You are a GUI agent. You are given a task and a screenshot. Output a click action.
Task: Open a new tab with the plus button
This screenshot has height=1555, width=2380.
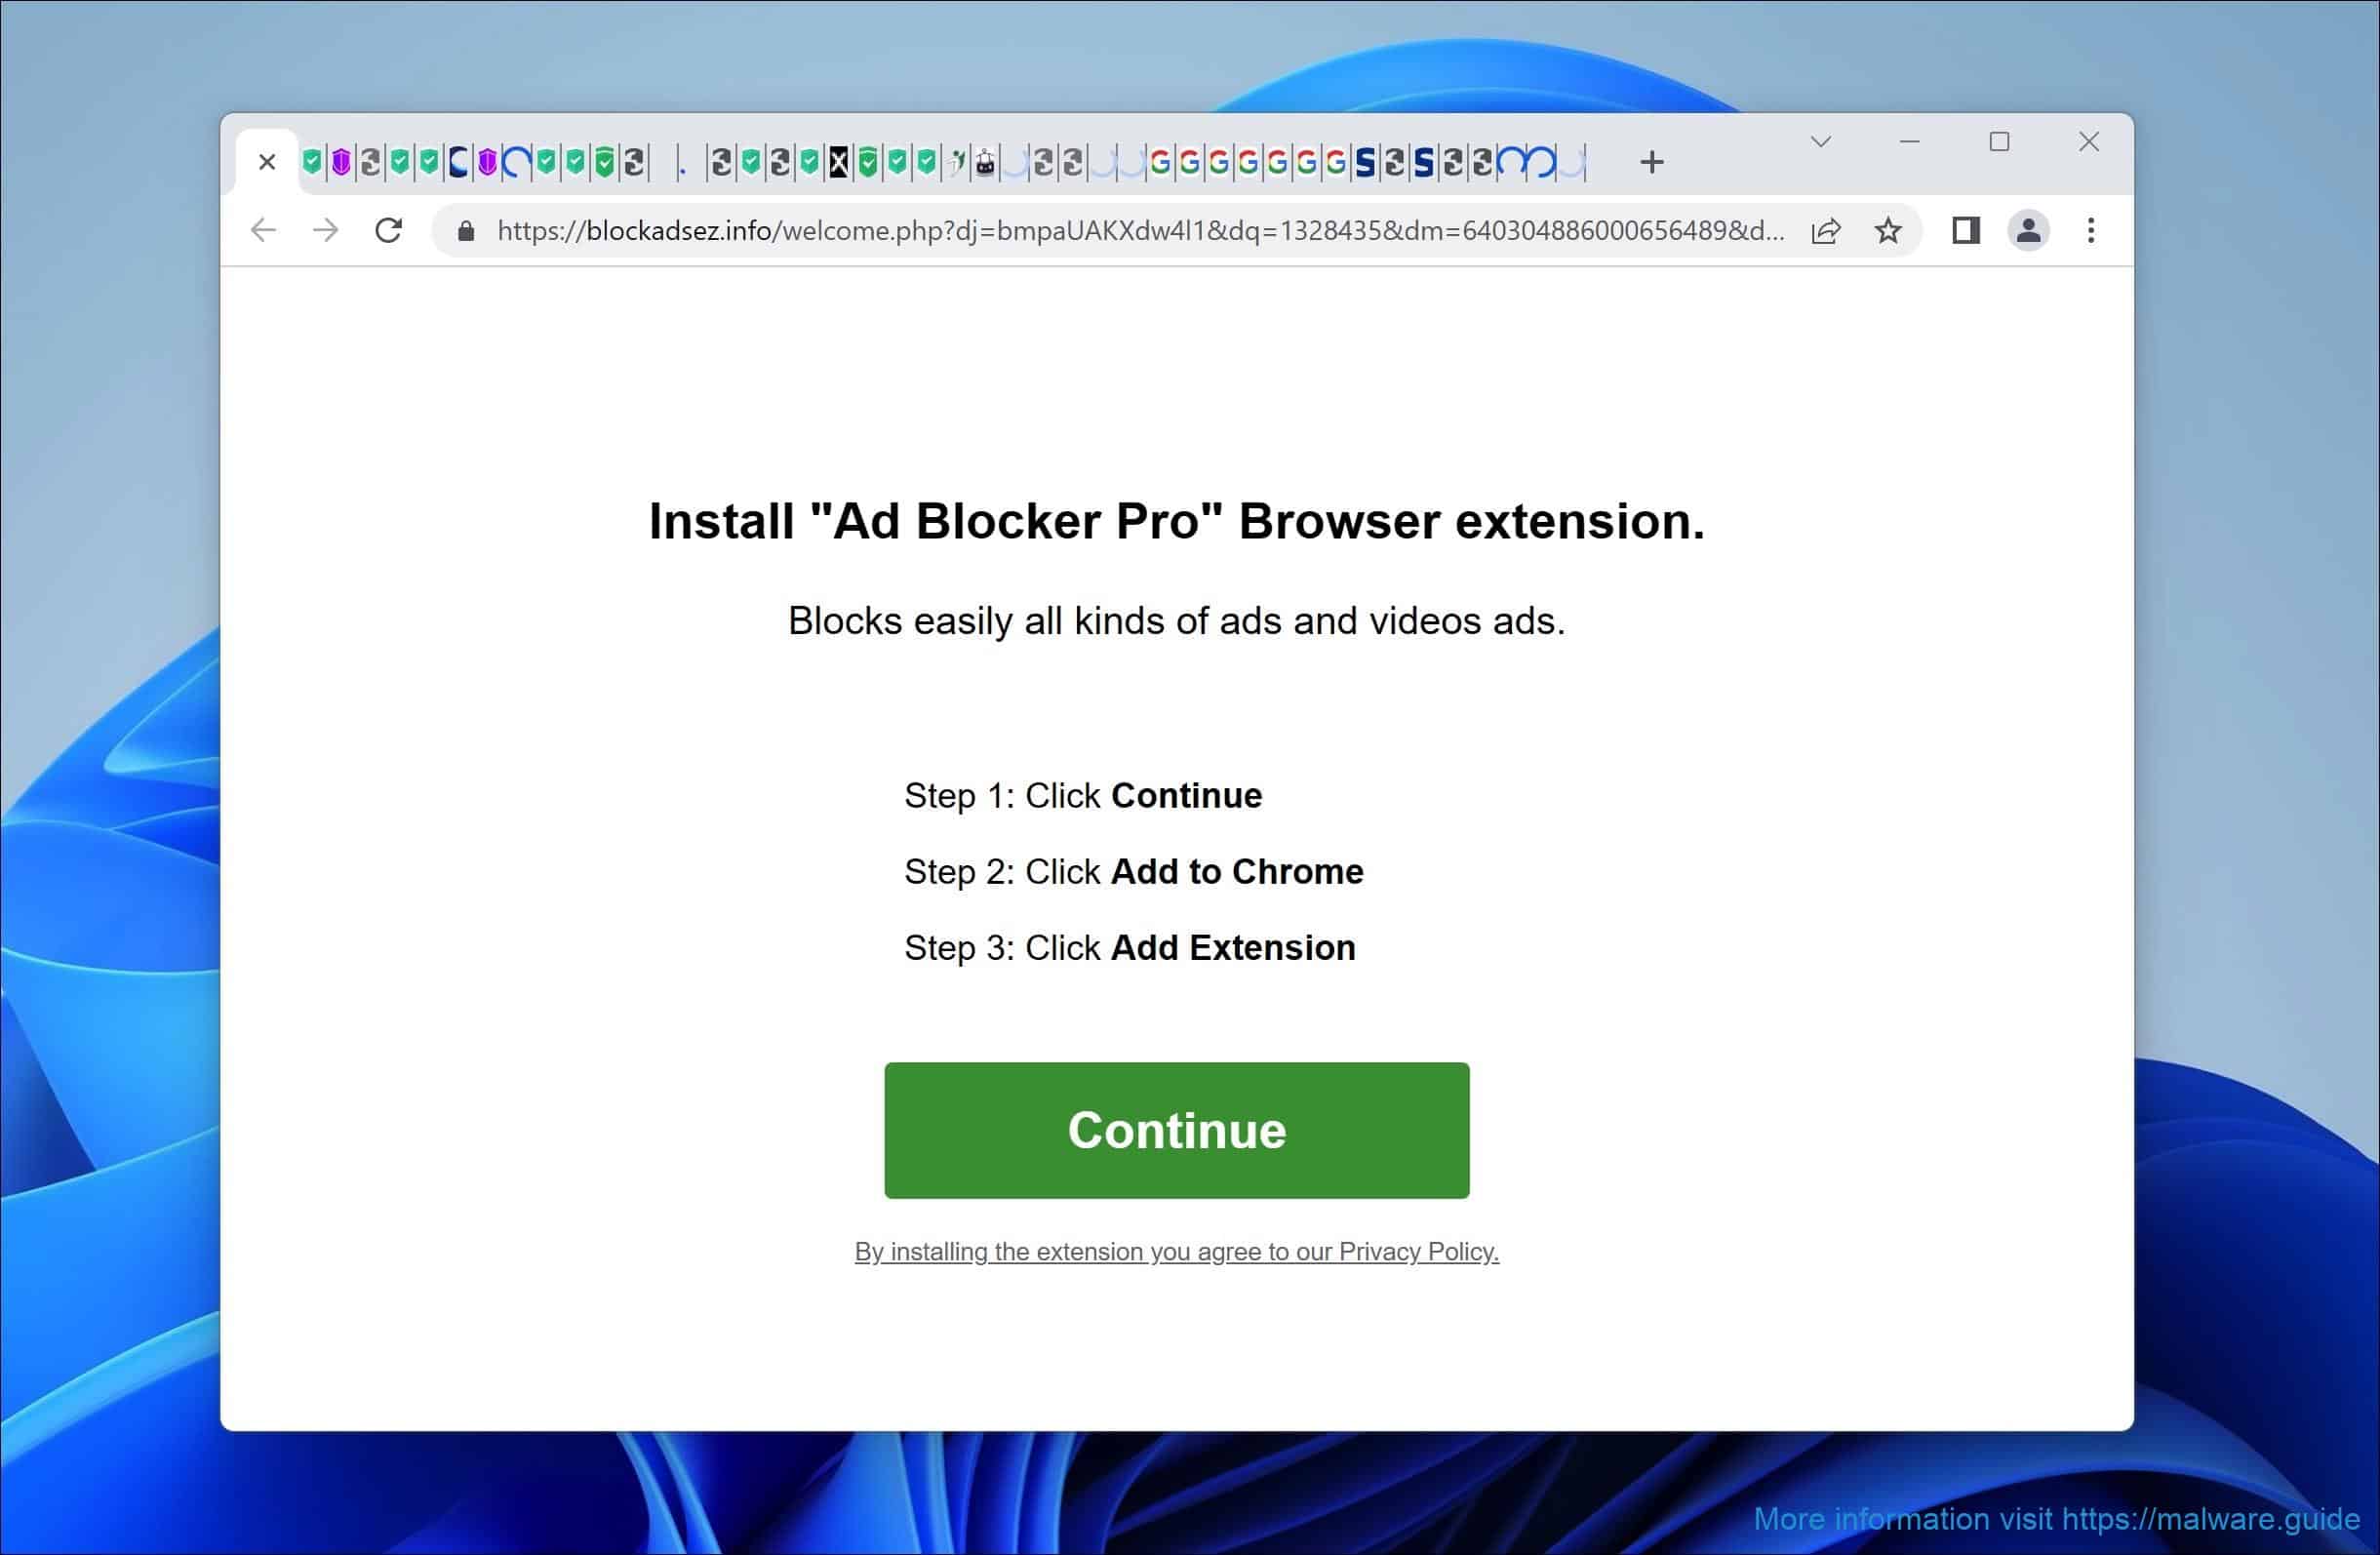click(x=1652, y=160)
